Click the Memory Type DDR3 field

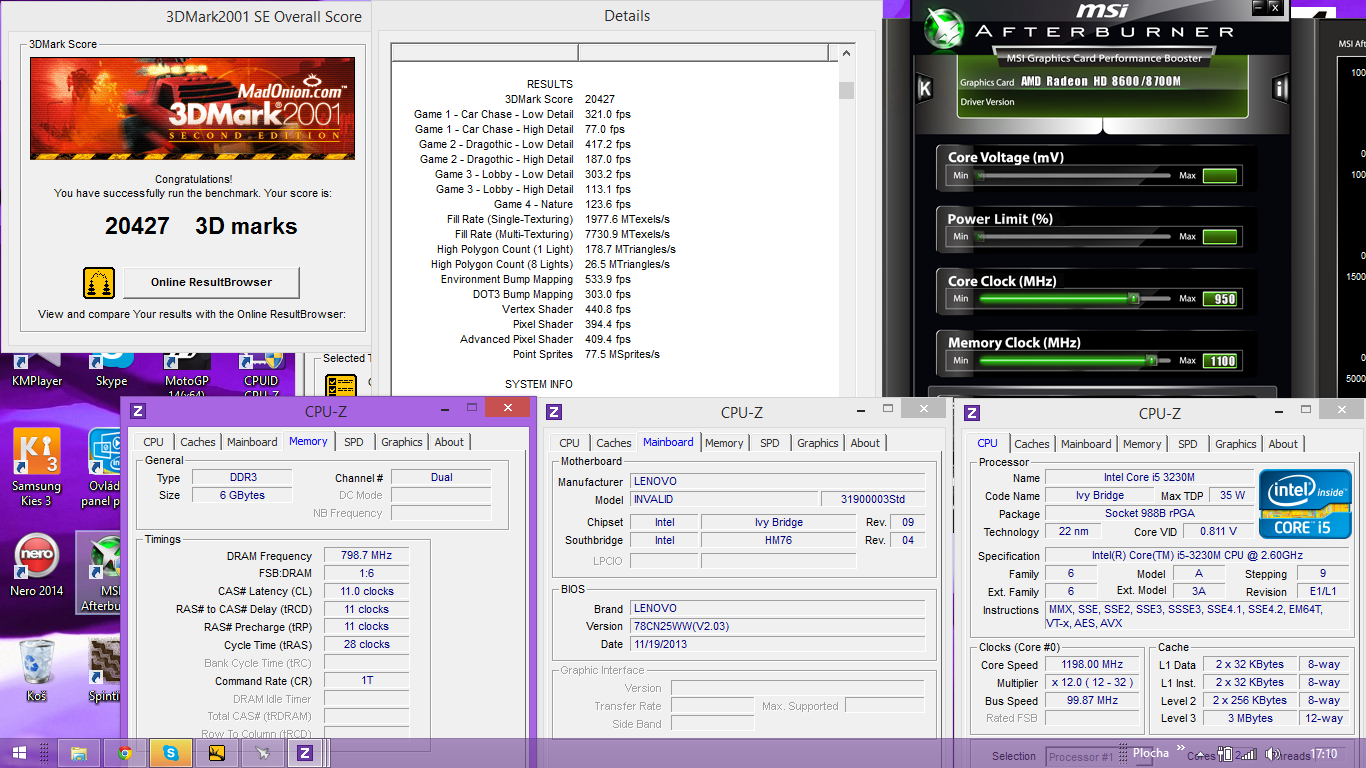click(x=242, y=477)
